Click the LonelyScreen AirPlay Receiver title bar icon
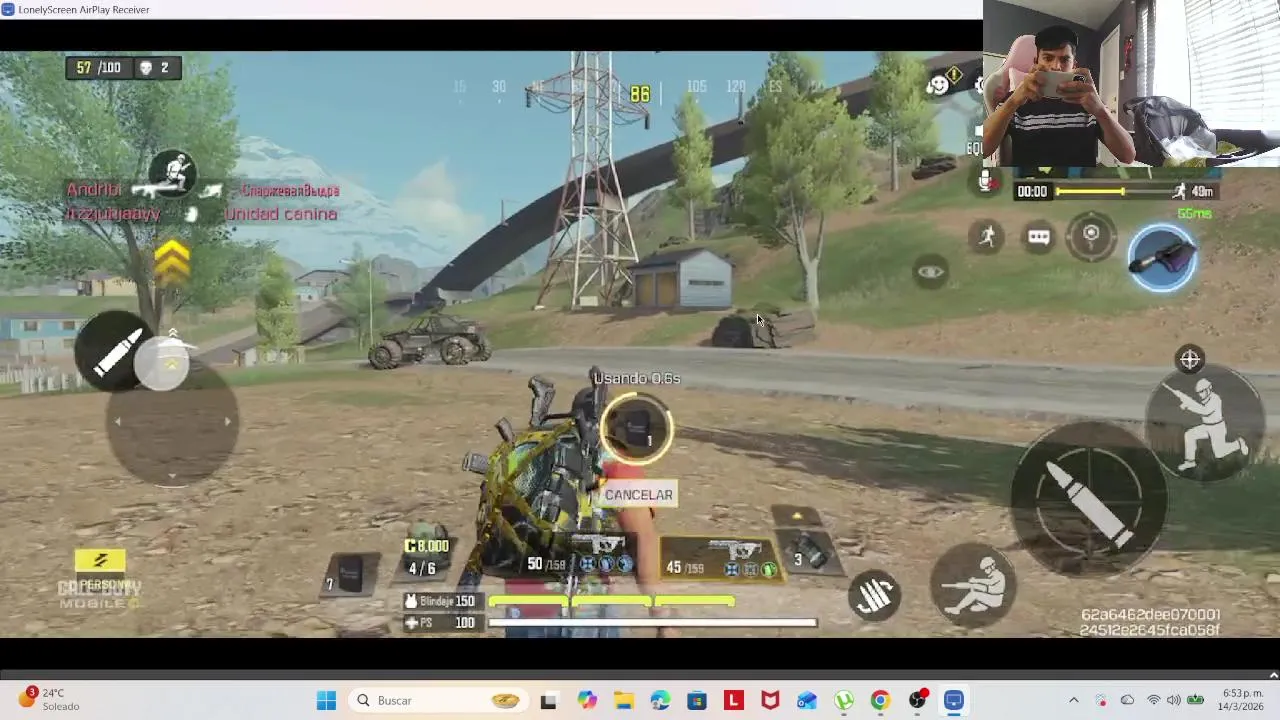This screenshot has height=720, width=1280. coord(8,9)
